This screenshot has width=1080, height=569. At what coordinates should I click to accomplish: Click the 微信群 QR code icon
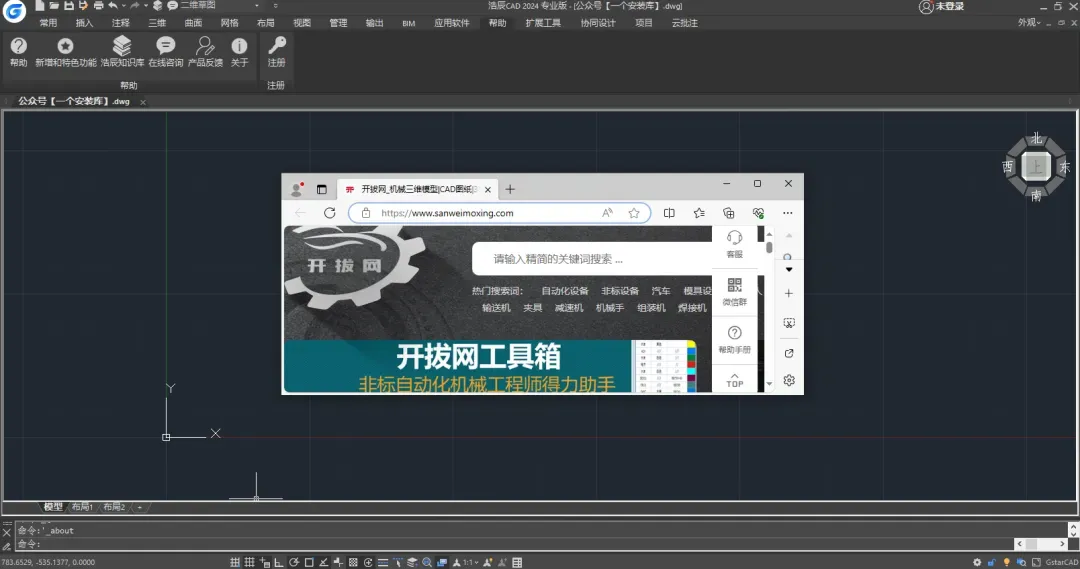[734, 285]
